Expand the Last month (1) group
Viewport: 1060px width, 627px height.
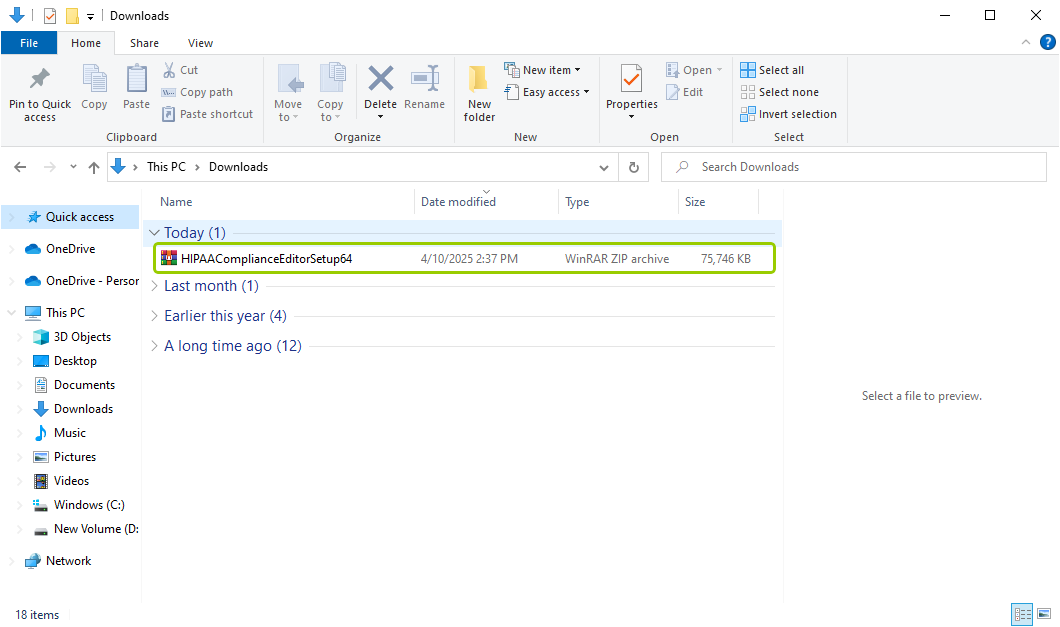[154, 286]
